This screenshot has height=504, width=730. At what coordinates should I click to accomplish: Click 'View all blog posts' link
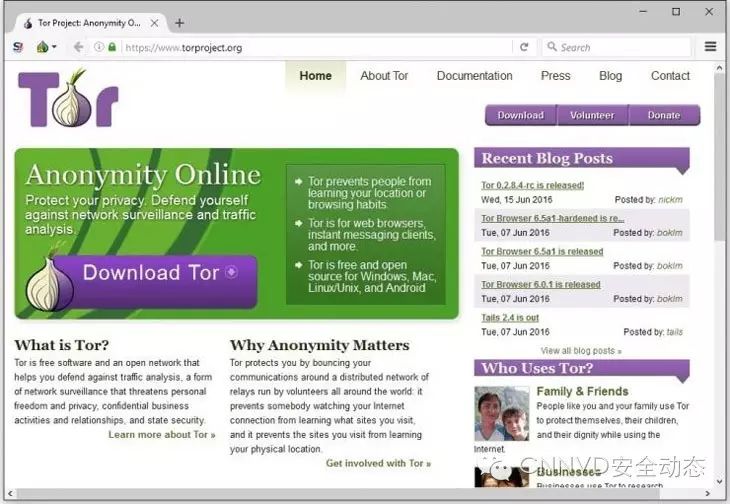coord(581,350)
